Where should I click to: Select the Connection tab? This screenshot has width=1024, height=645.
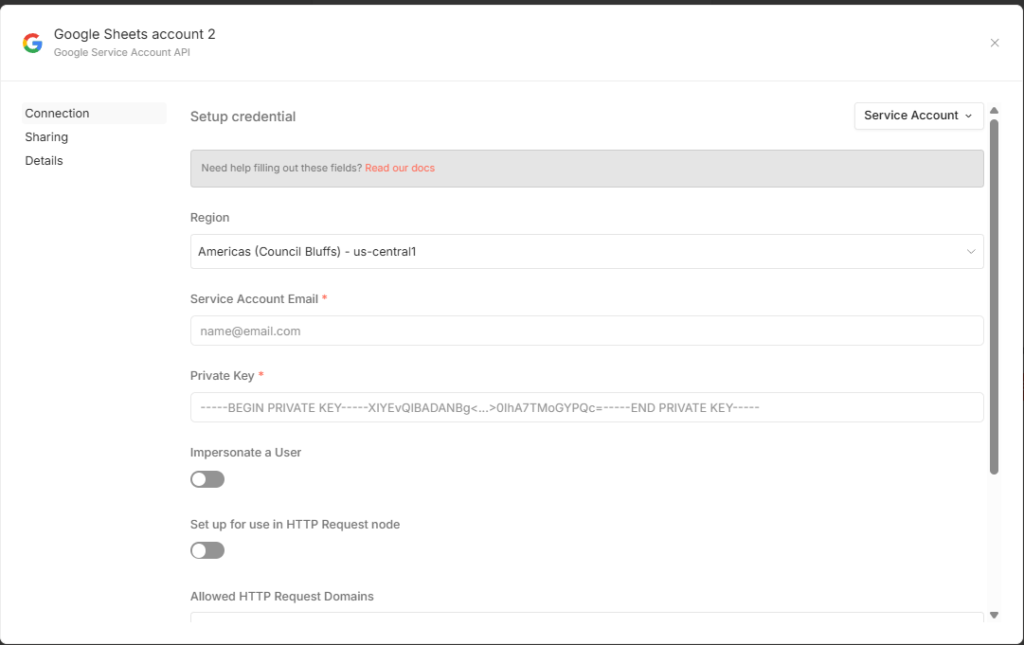pos(58,114)
